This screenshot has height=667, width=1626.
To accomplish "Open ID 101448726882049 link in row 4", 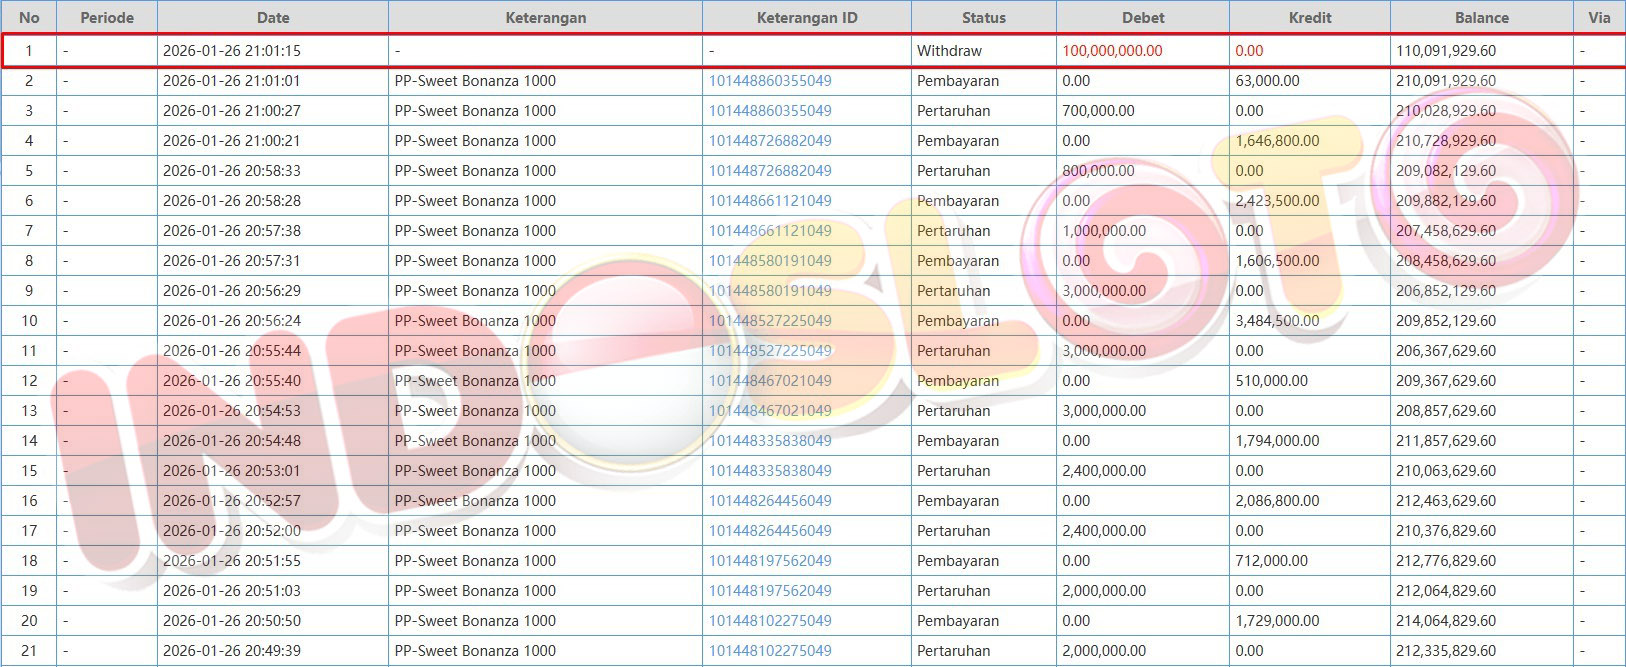I will (x=770, y=141).
